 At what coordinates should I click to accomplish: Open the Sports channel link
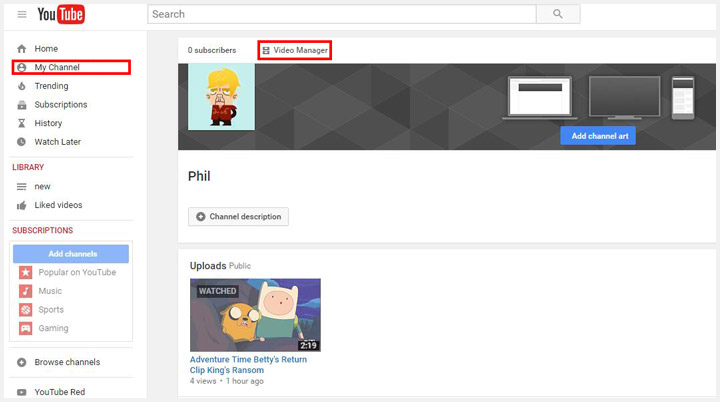click(51, 310)
